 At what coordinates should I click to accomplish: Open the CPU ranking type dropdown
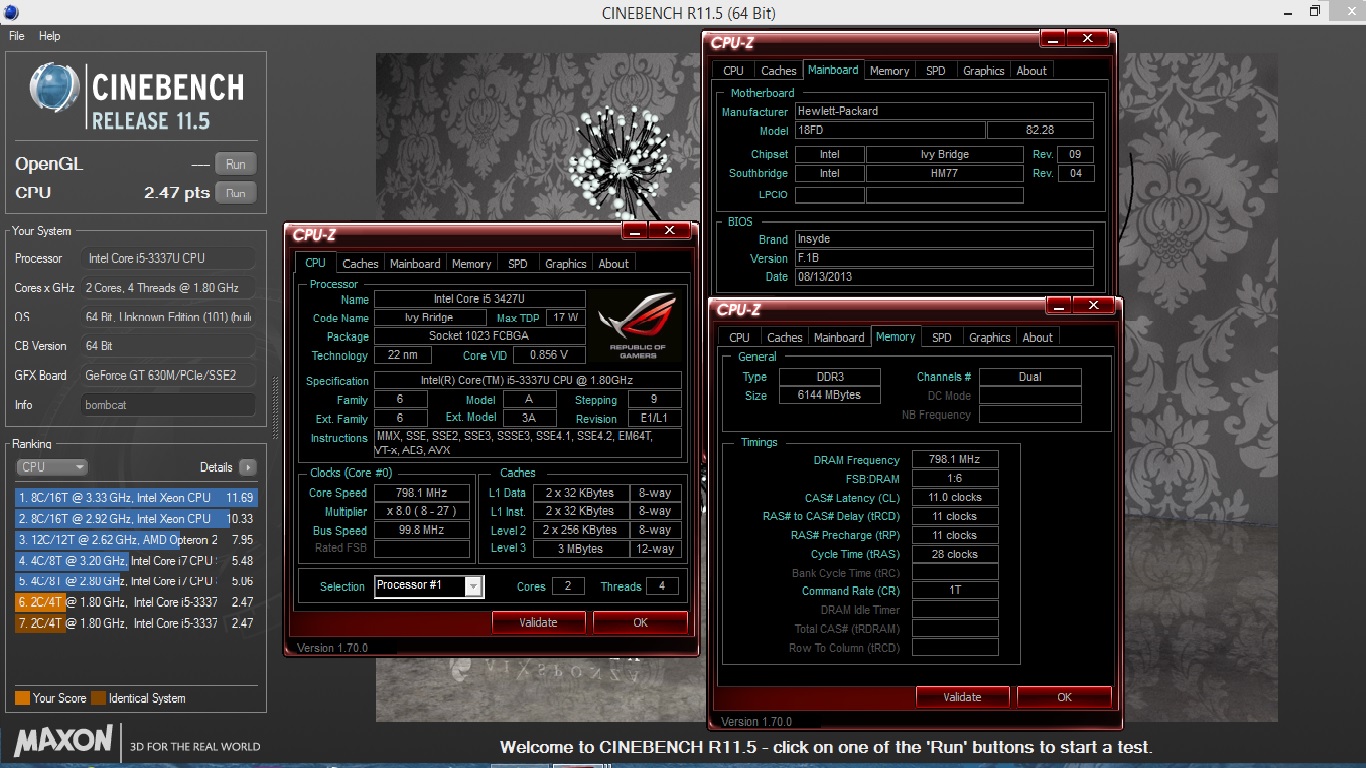53,467
